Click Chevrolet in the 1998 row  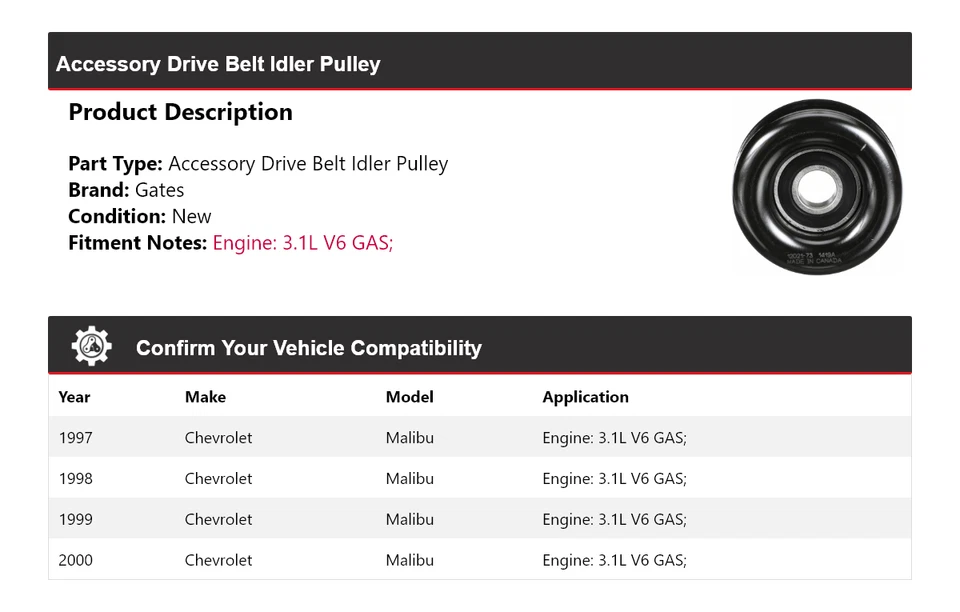point(218,479)
